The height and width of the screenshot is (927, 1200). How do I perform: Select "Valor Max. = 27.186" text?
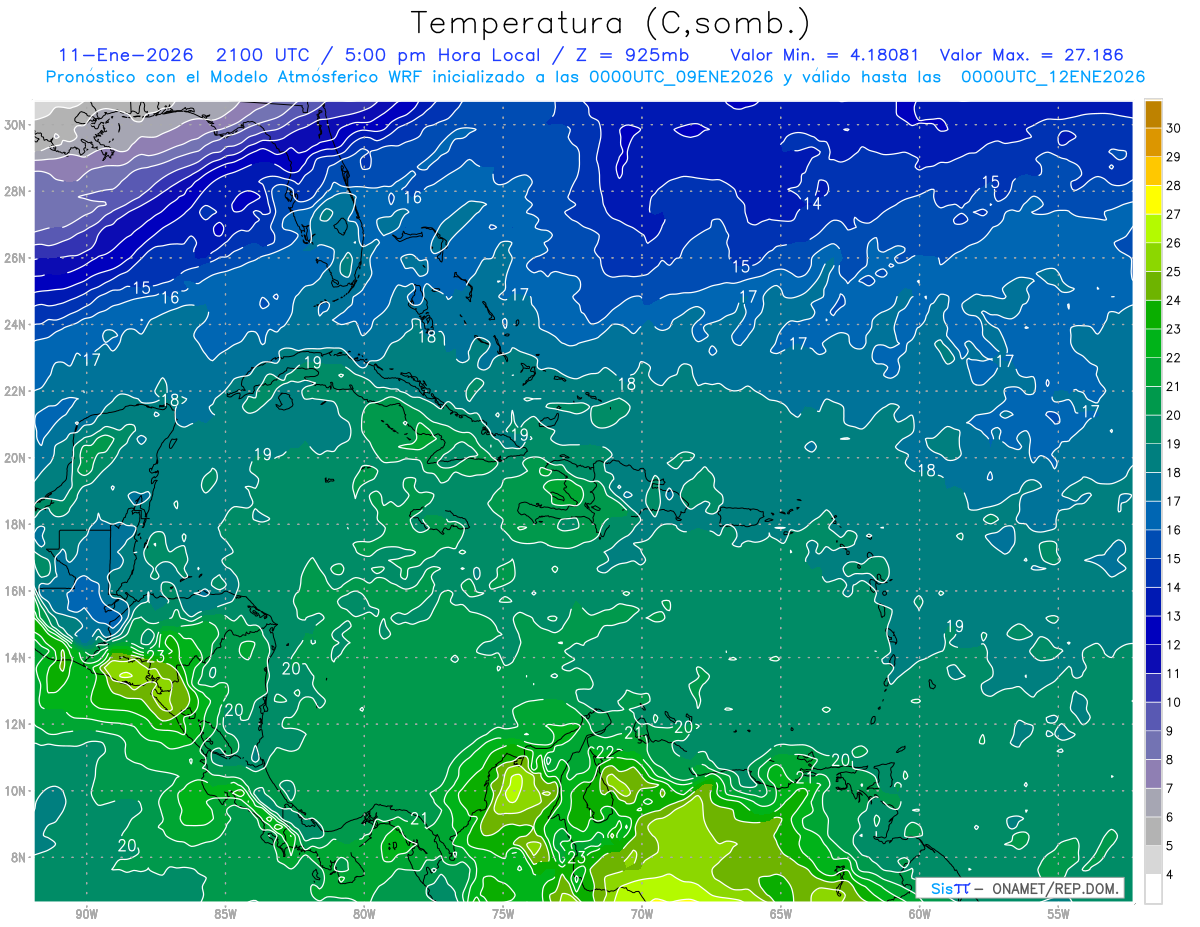point(1032,55)
